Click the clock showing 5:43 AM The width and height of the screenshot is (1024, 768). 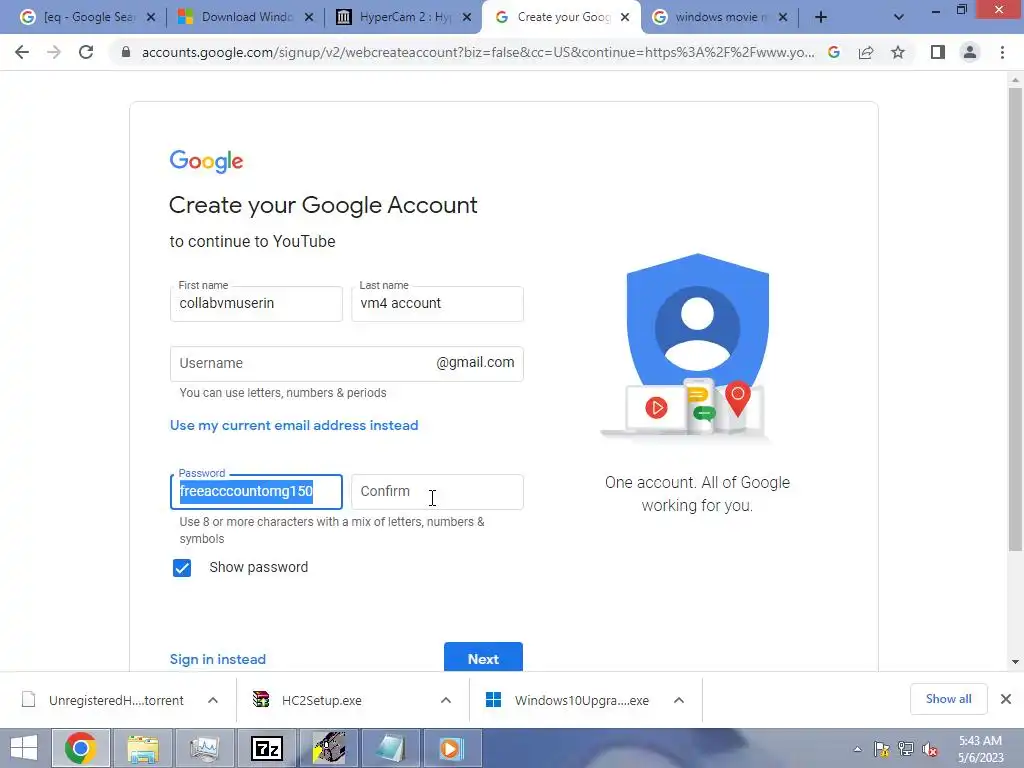tap(980, 741)
